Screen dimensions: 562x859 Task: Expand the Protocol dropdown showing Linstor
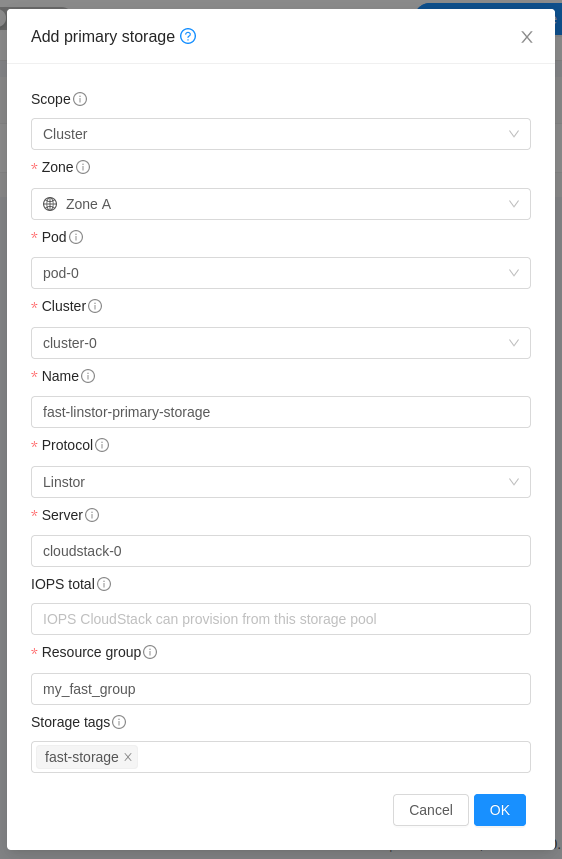(281, 482)
